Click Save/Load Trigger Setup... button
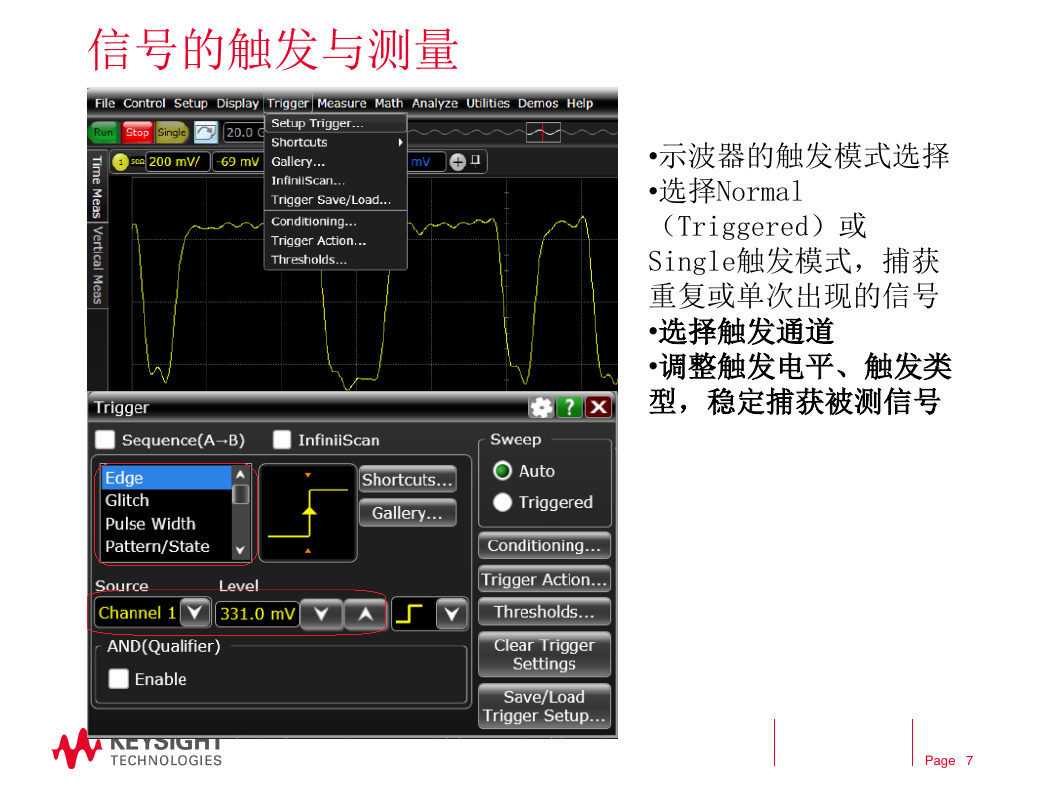 coord(544,706)
